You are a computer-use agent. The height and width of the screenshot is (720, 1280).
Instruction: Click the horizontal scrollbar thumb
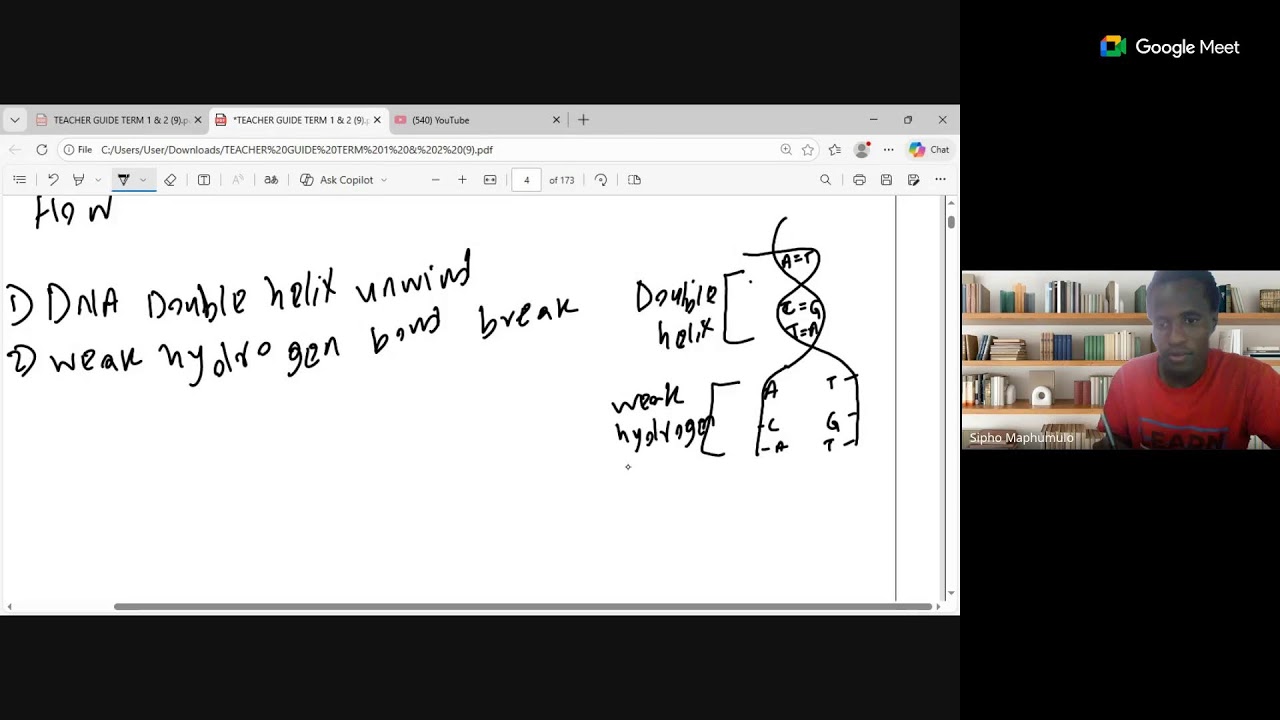click(523, 607)
